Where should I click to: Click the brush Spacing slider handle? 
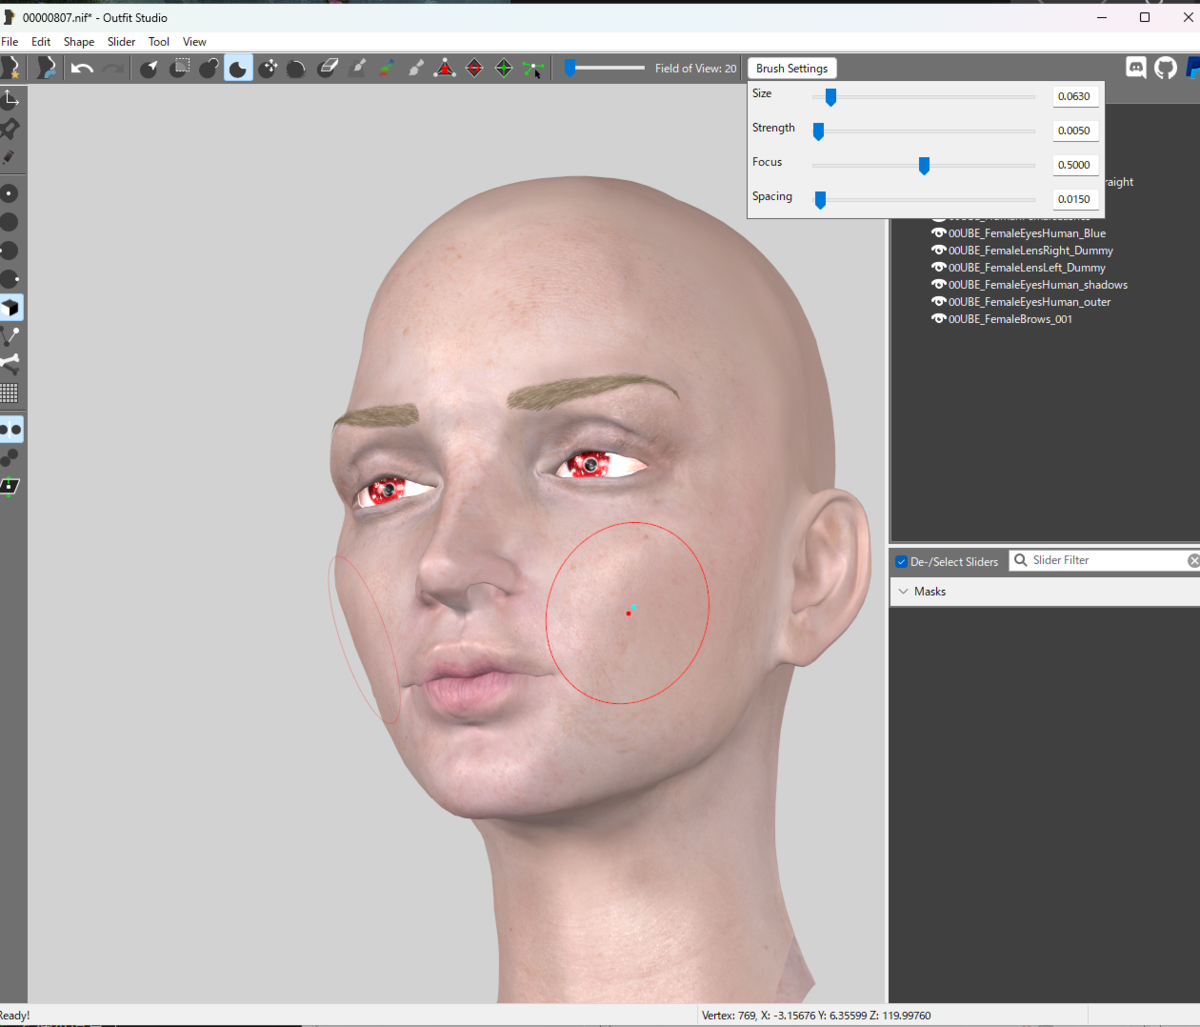click(x=820, y=200)
